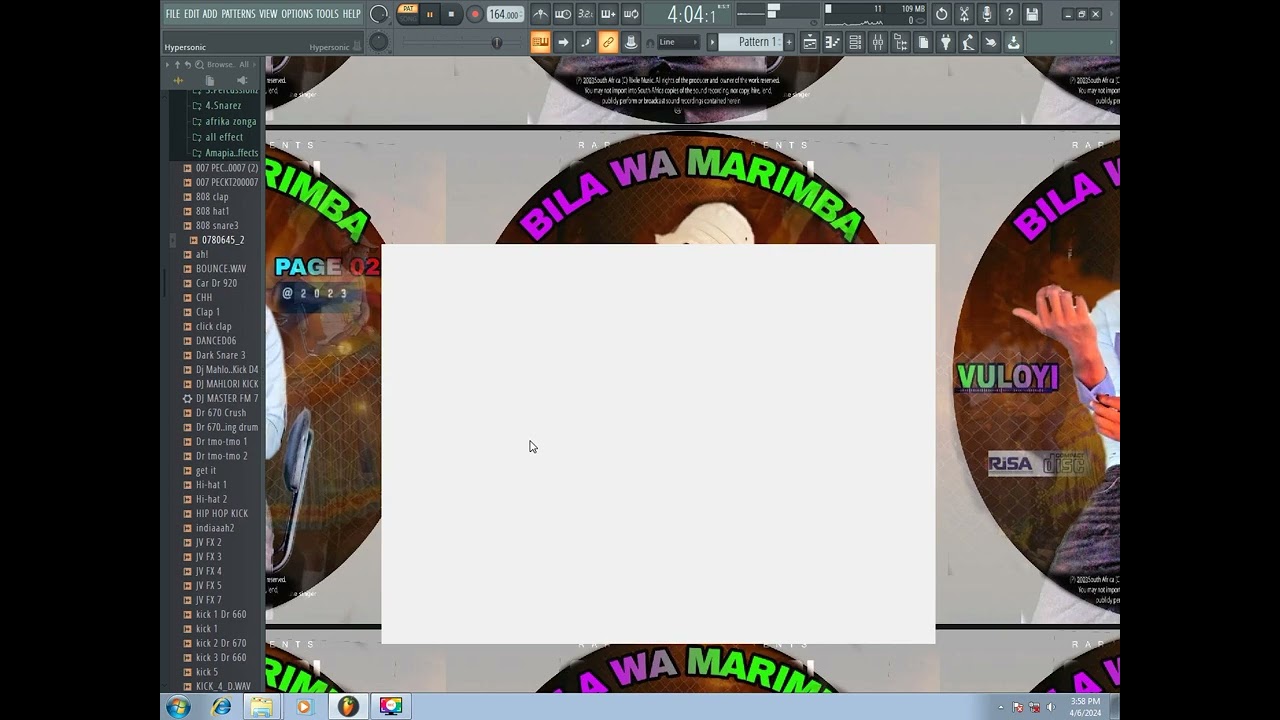Toggle typing keyboard to piano
Screen dimensions: 1280x720
point(540,42)
